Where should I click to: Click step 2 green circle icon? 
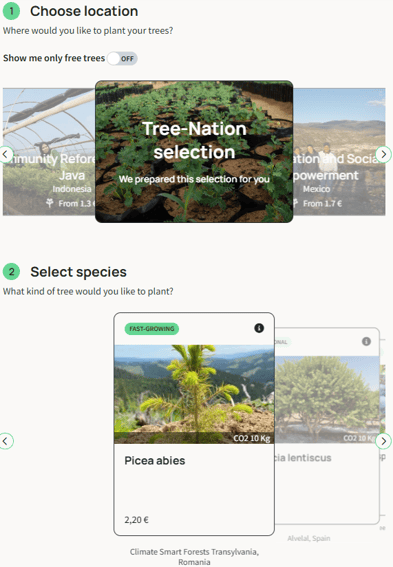click(12, 272)
